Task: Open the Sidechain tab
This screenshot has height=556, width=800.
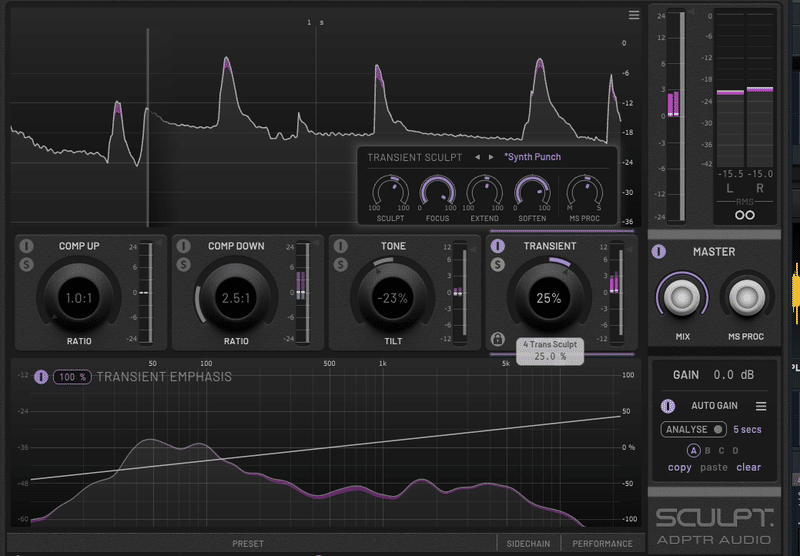Action: [529, 544]
